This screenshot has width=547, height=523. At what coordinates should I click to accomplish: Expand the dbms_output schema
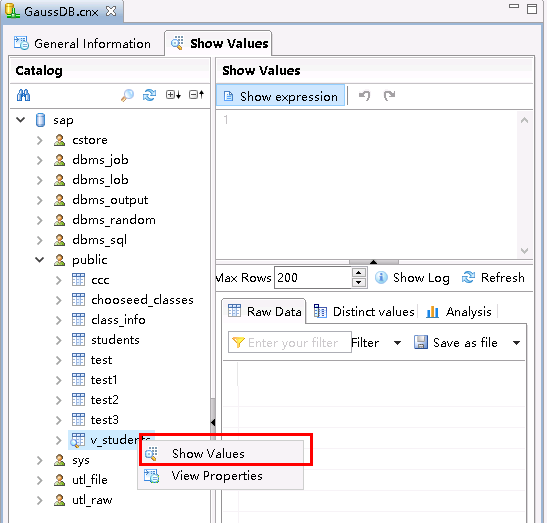pos(40,200)
